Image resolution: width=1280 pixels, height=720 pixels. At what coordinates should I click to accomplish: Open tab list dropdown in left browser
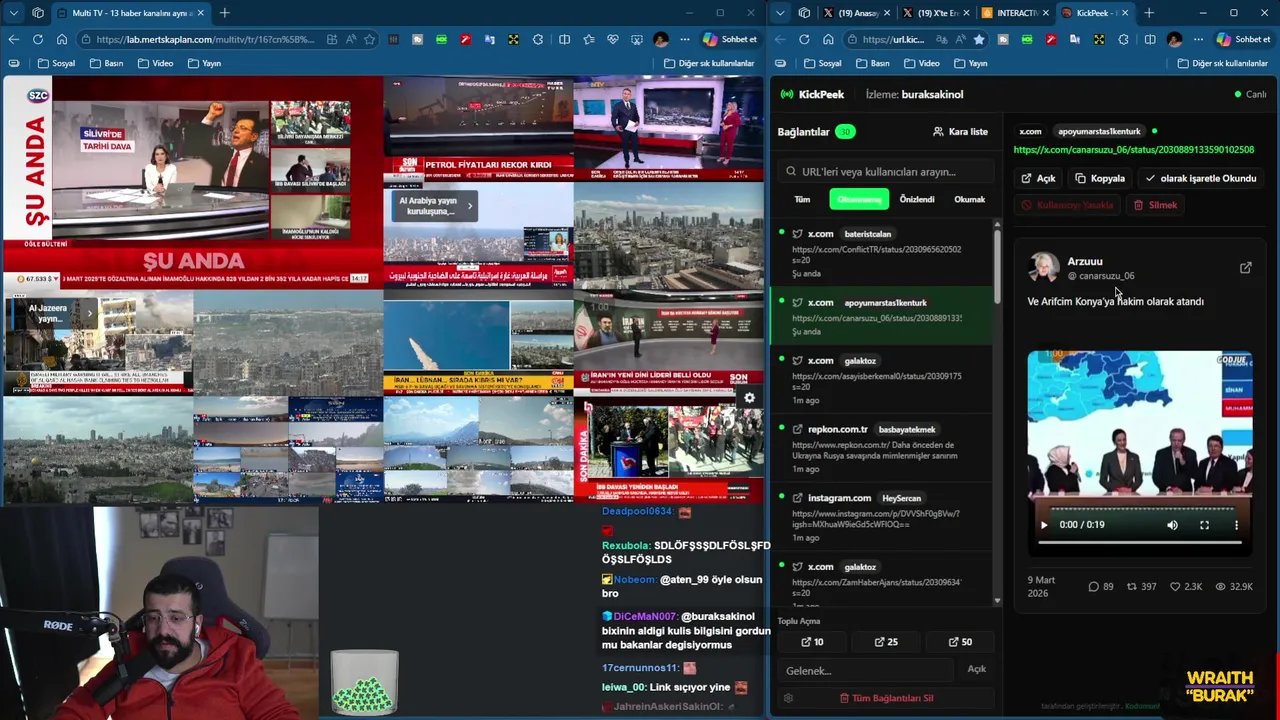pyautogui.click(x=13, y=13)
